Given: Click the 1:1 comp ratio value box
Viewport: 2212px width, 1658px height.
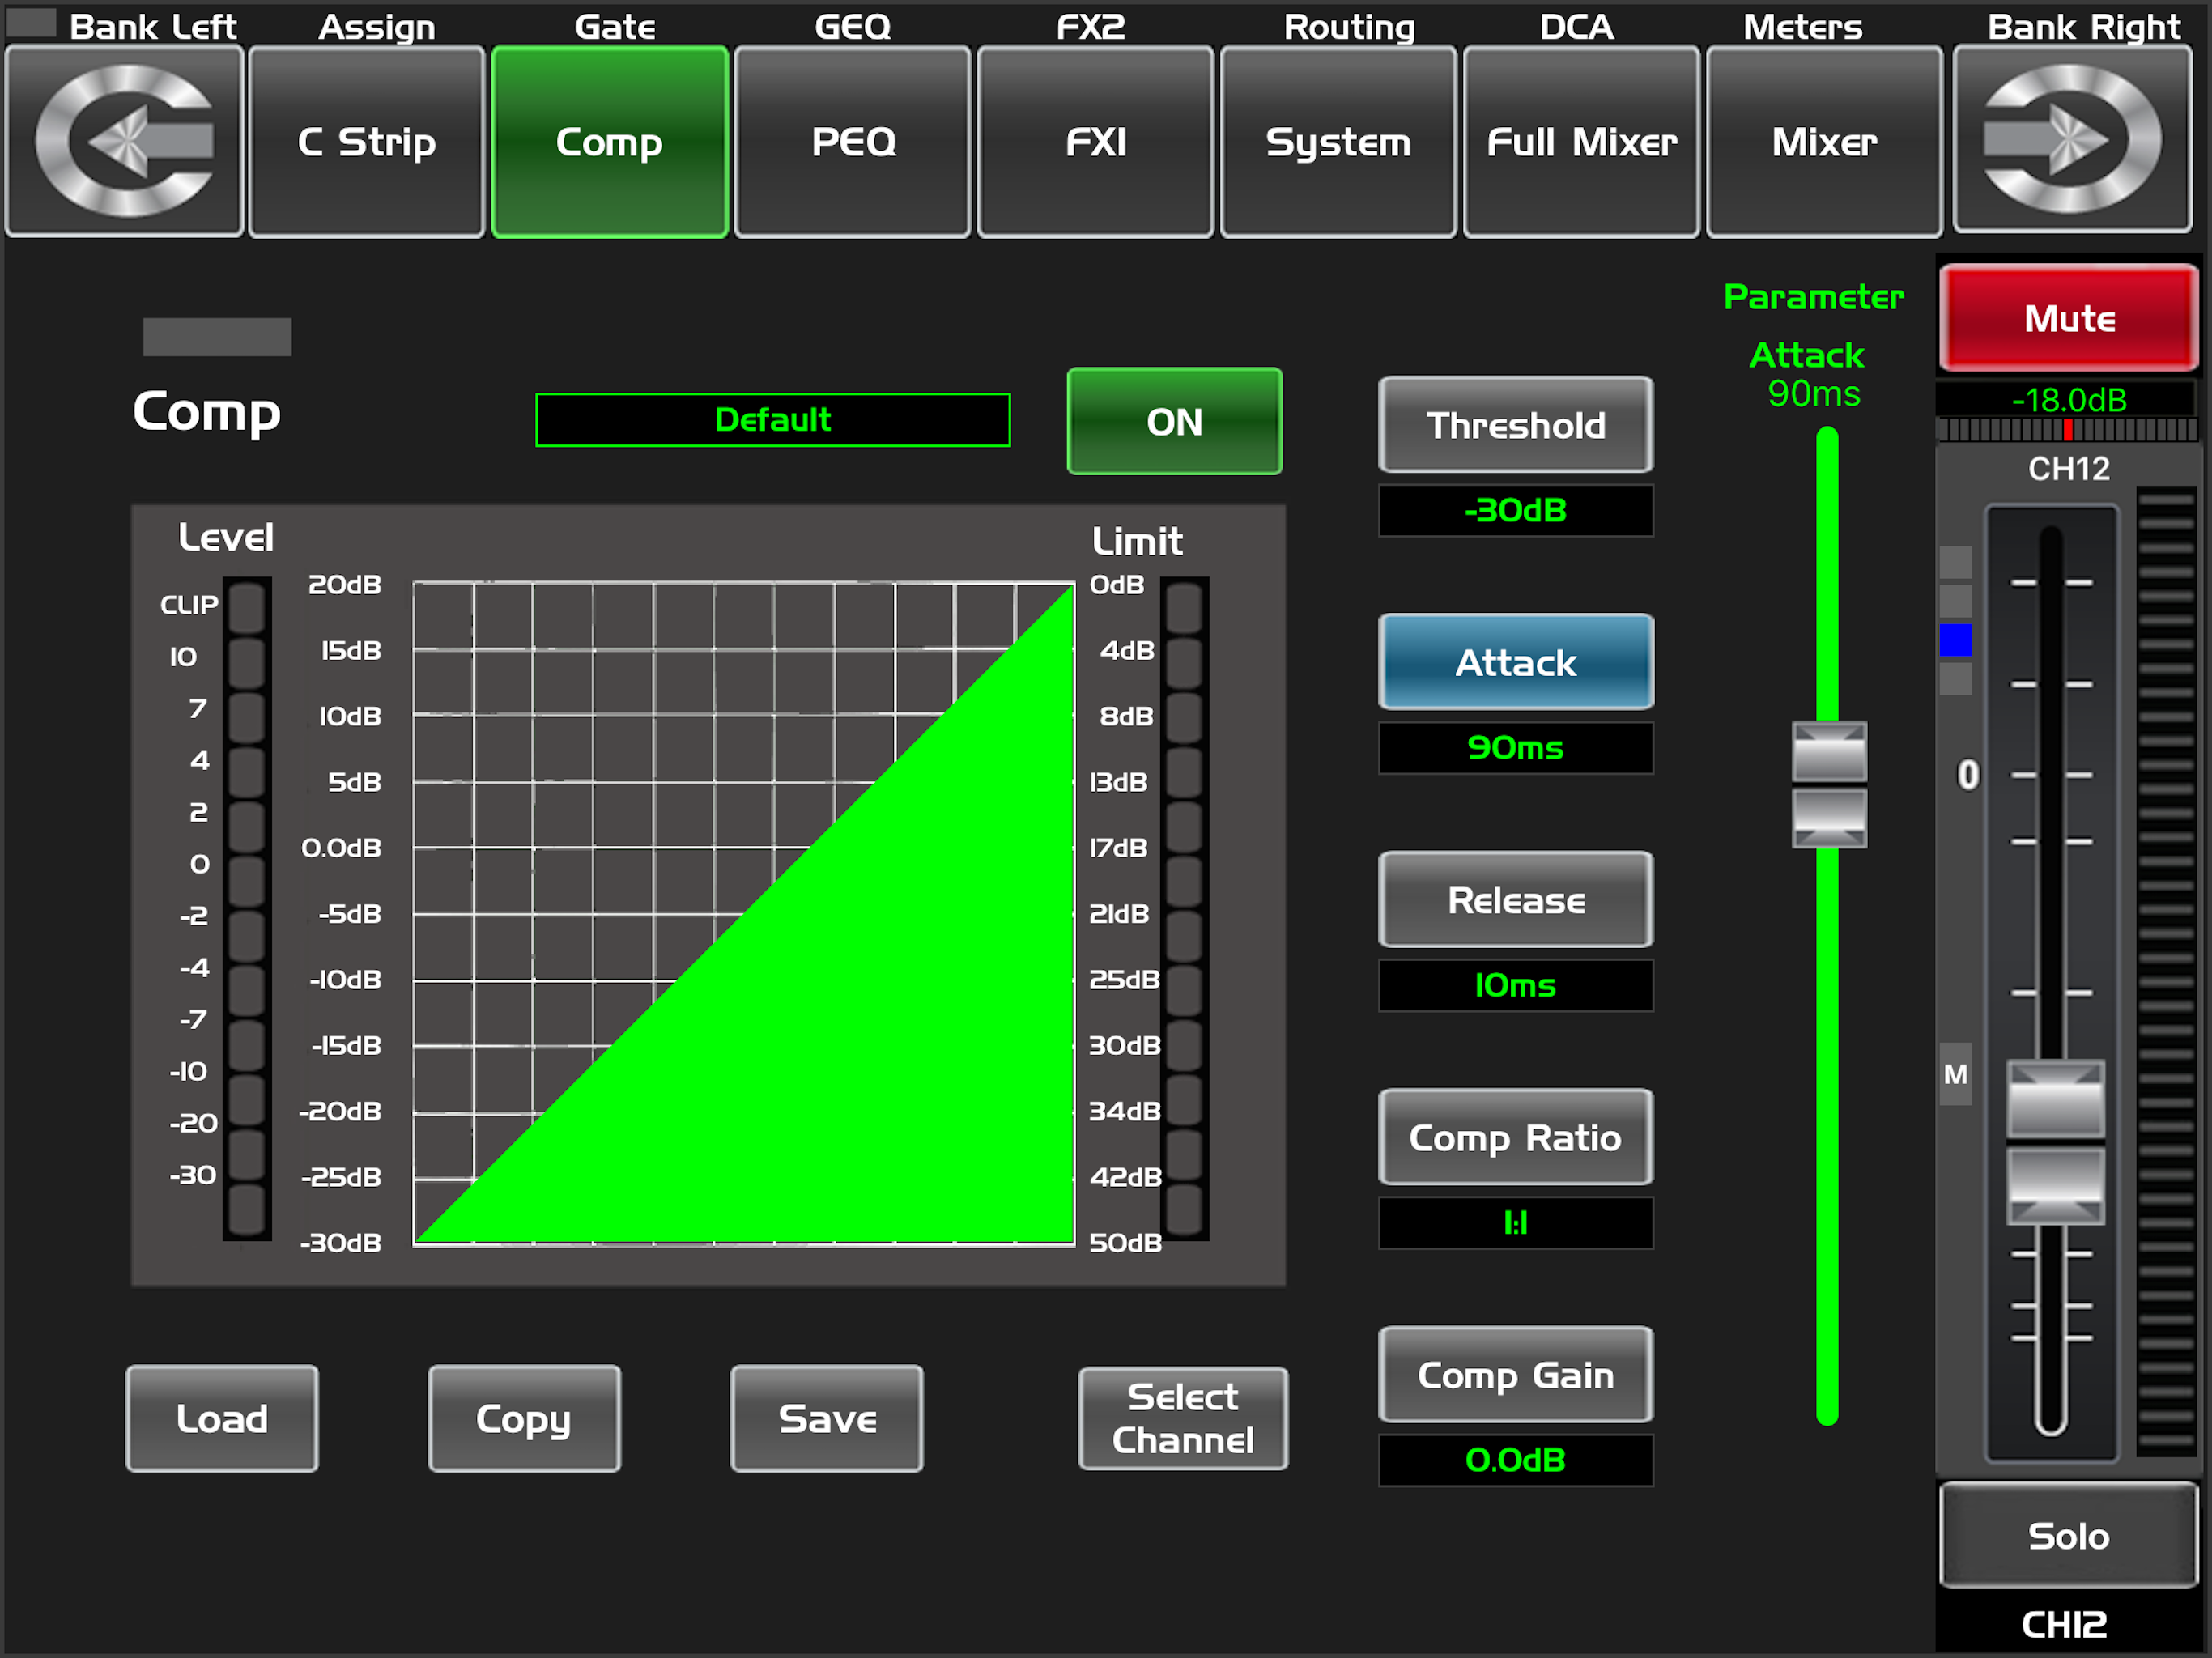Looking at the screenshot, I should [x=1516, y=1223].
